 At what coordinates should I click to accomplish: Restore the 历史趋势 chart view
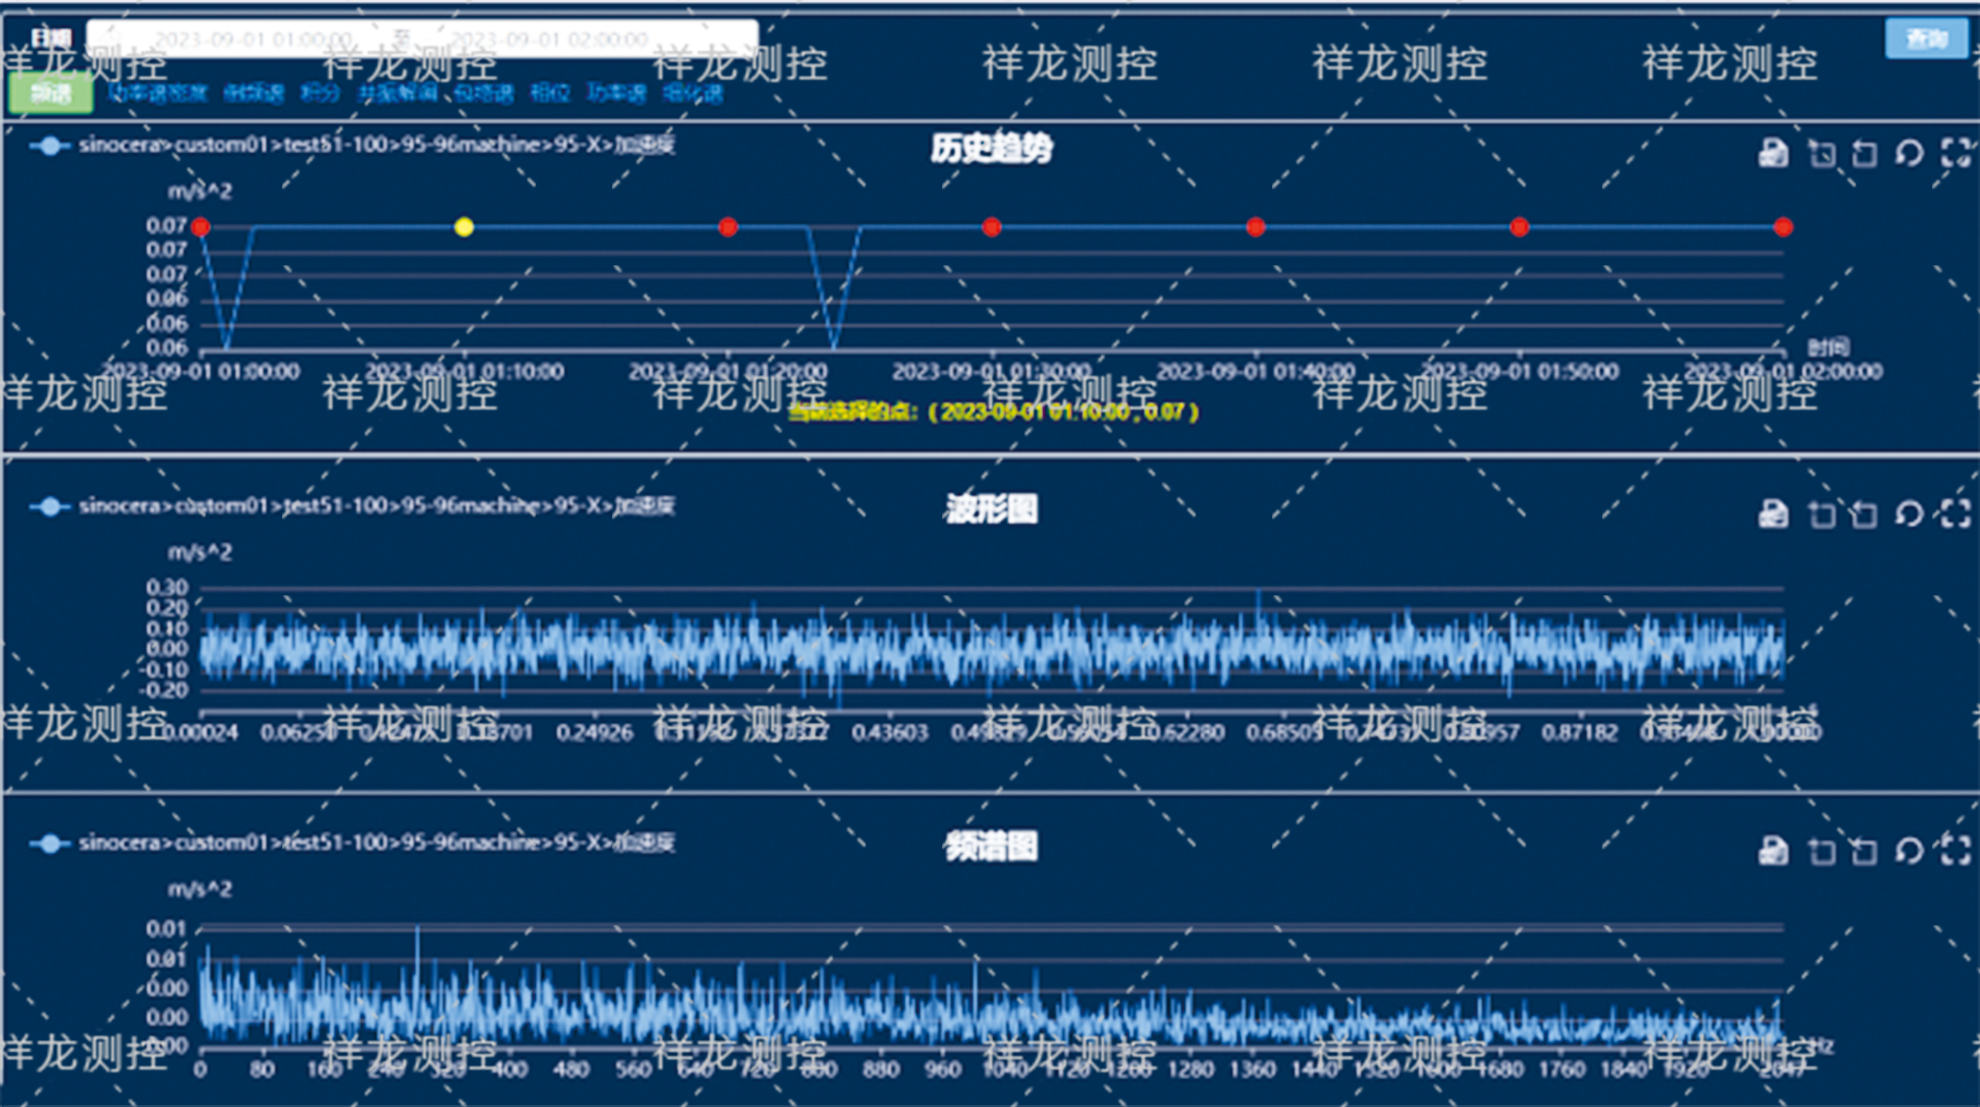1909,153
